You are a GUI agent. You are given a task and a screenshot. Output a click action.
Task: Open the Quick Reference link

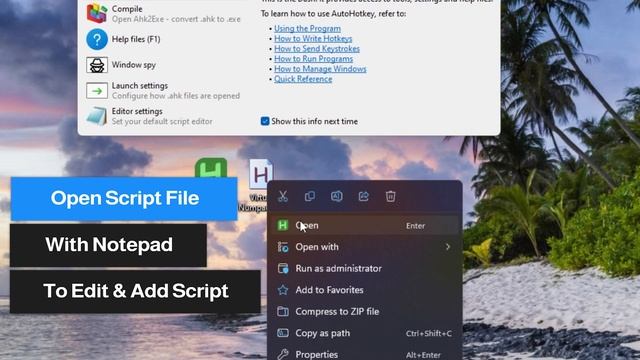pyautogui.click(x=303, y=79)
